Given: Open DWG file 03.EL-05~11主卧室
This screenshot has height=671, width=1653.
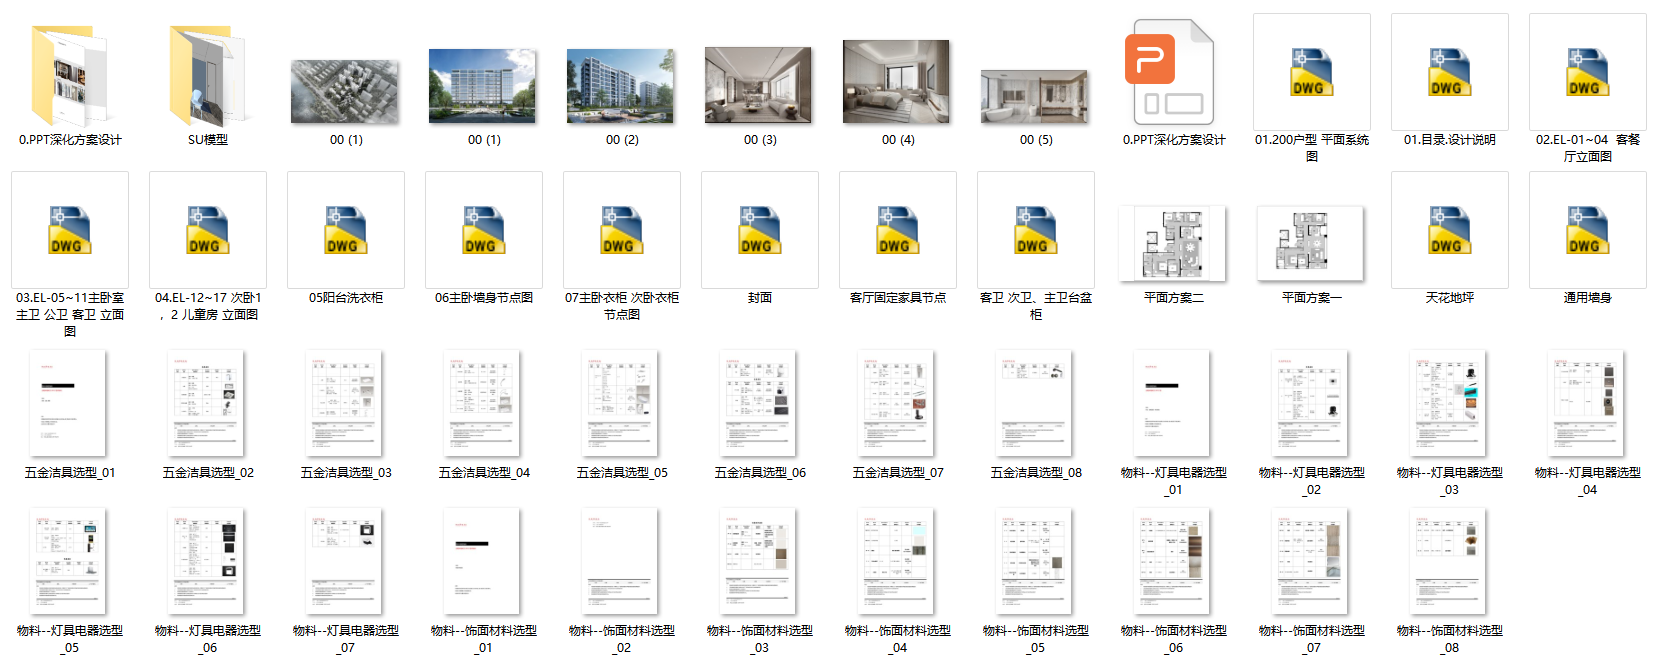Looking at the screenshot, I should coord(69,230).
